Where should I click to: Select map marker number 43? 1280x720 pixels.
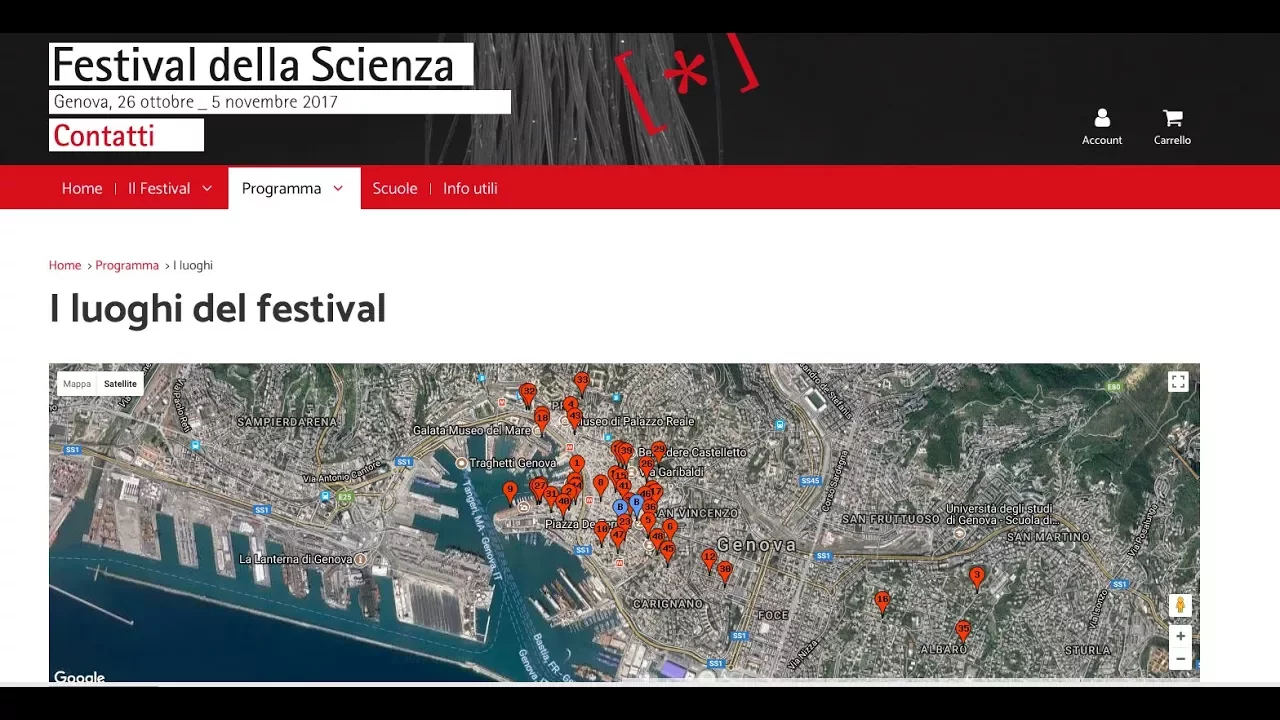[x=574, y=419]
